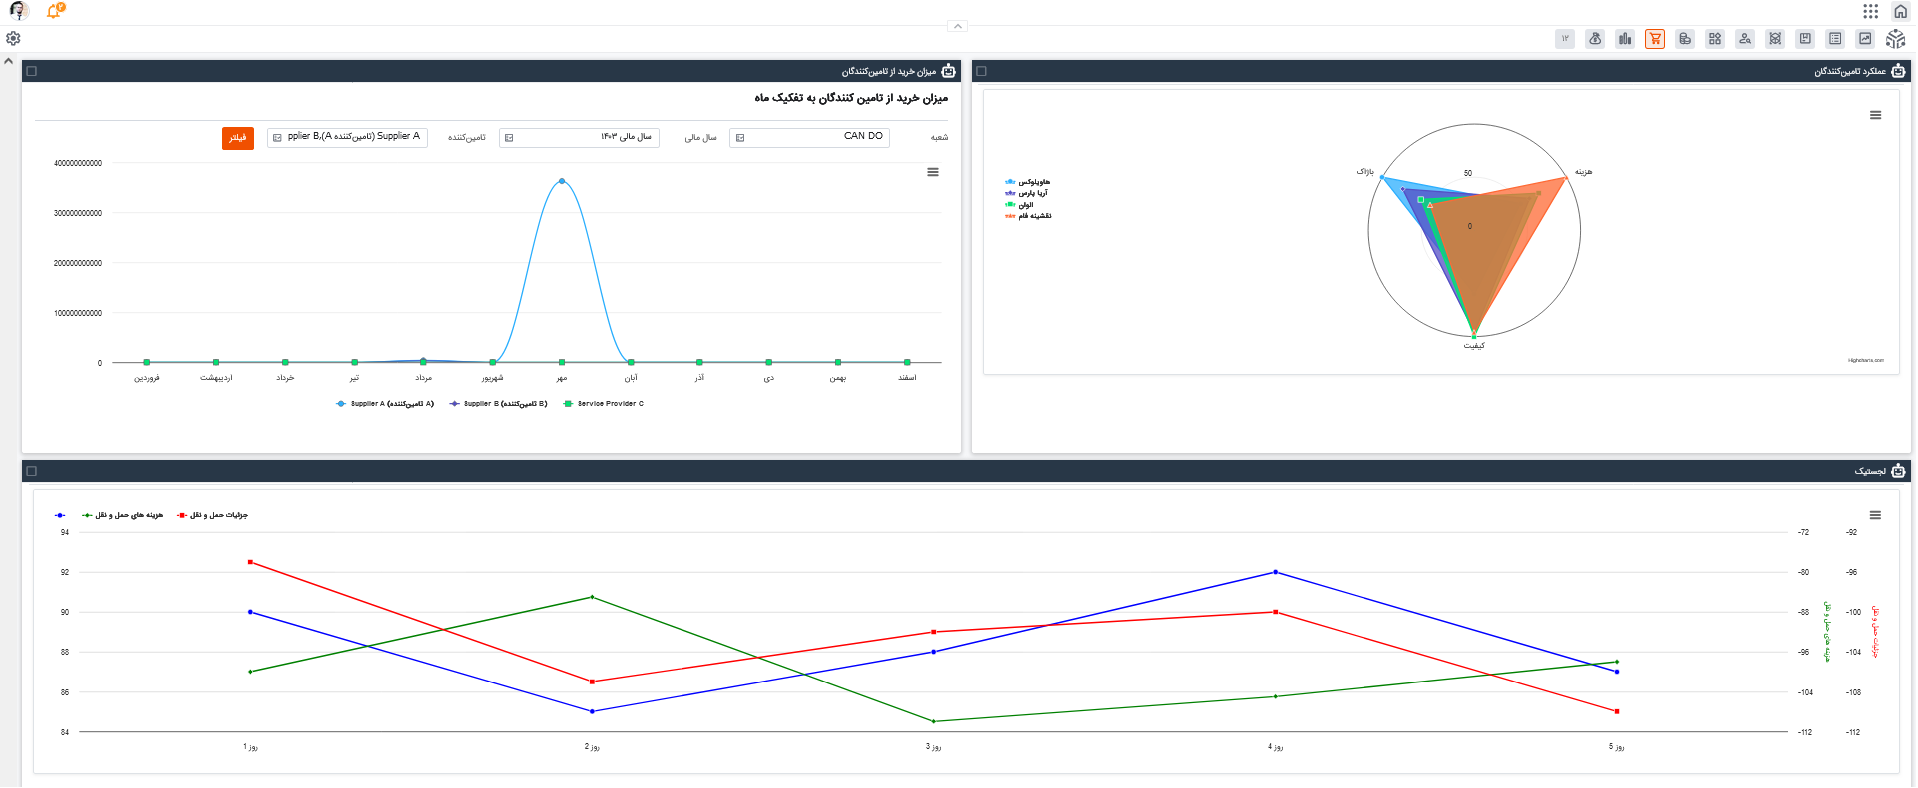Toggle نقشینه فام series in radar legend
Screen dimensions: 1918x788
pos(1029,216)
